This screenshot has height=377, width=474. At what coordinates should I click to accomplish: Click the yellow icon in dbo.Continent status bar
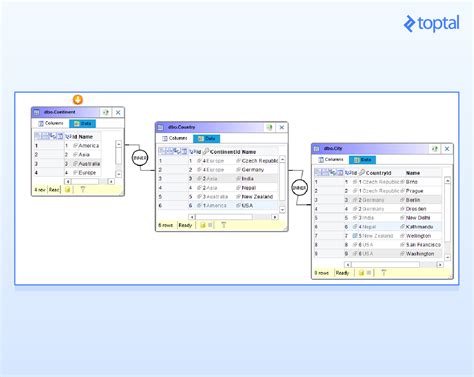(x=68, y=190)
